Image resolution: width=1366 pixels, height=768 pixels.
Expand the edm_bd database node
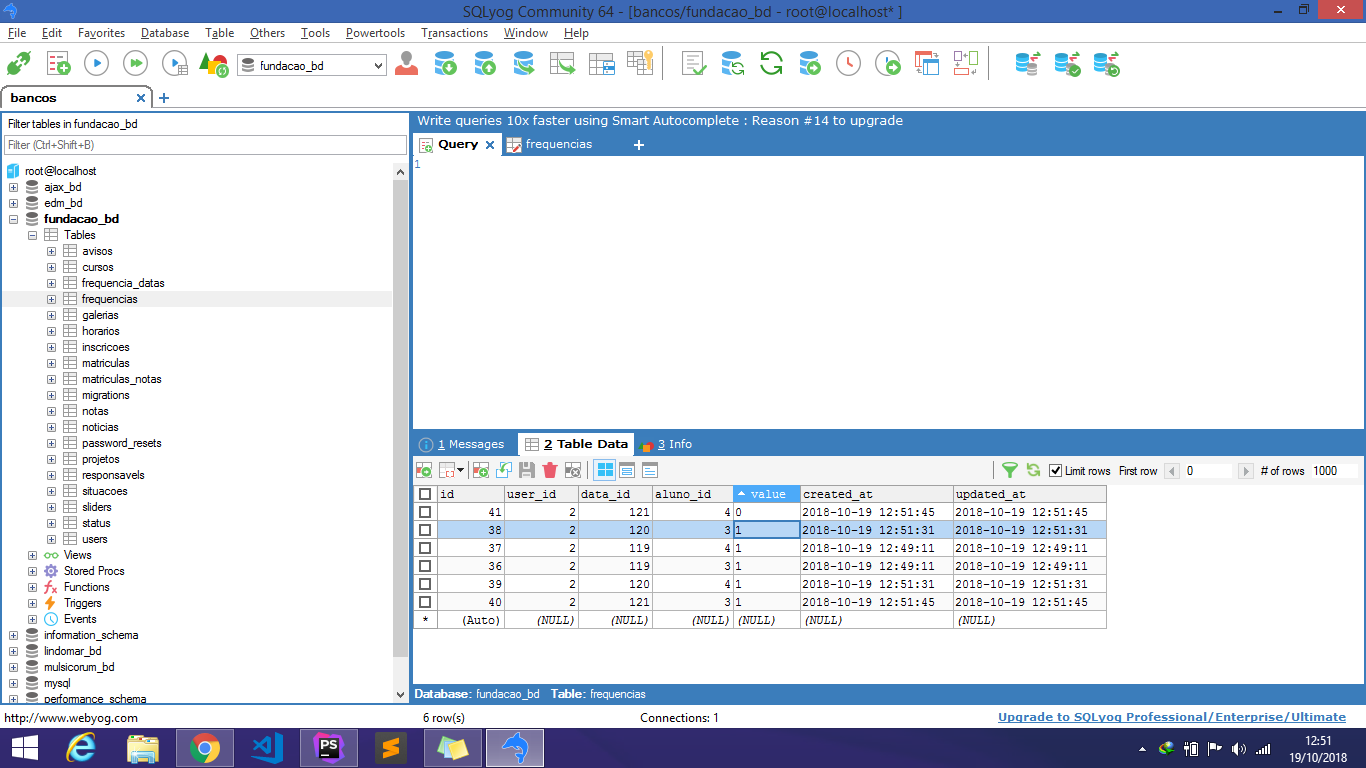13,203
